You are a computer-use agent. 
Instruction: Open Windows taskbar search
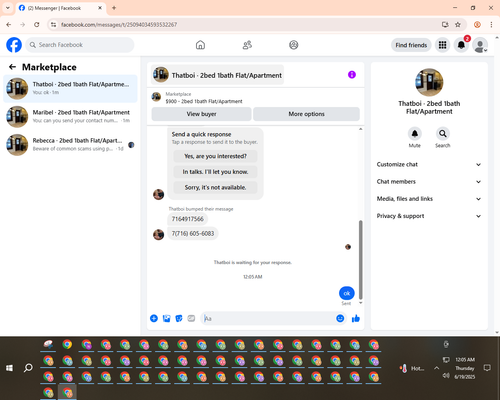(28, 368)
